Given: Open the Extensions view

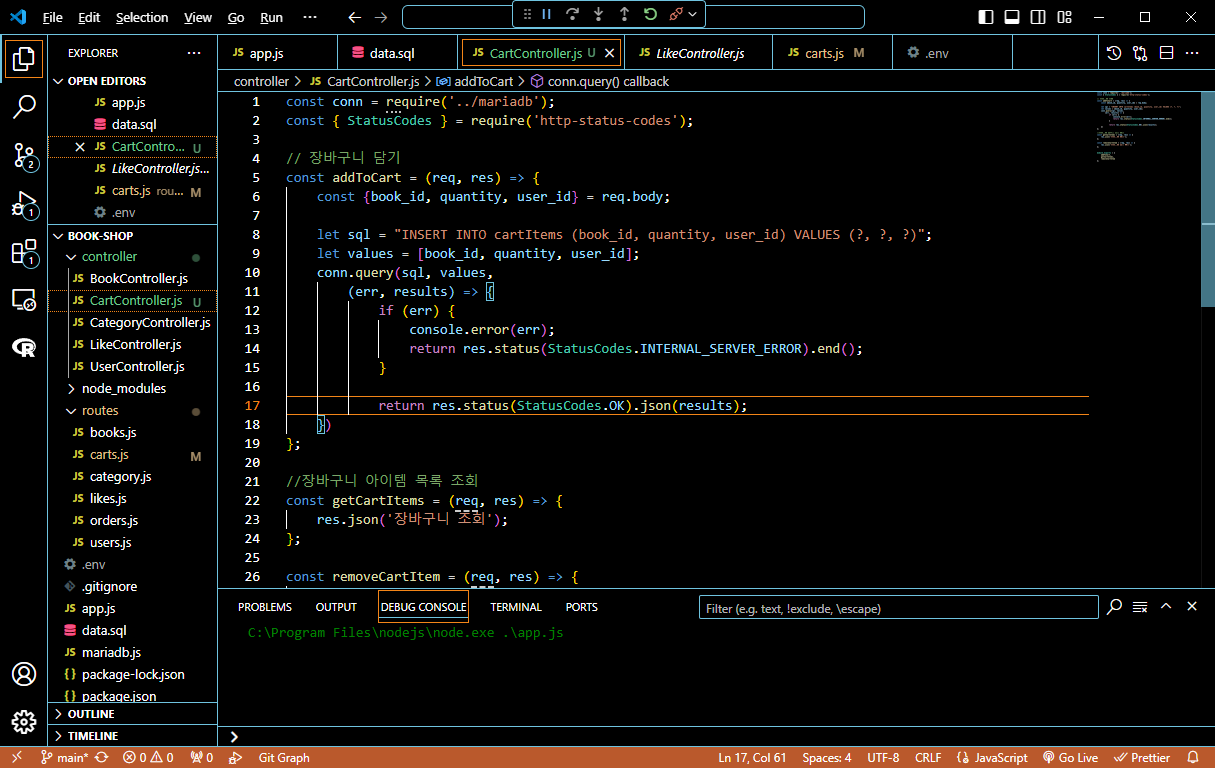Looking at the screenshot, I should click(24, 252).
